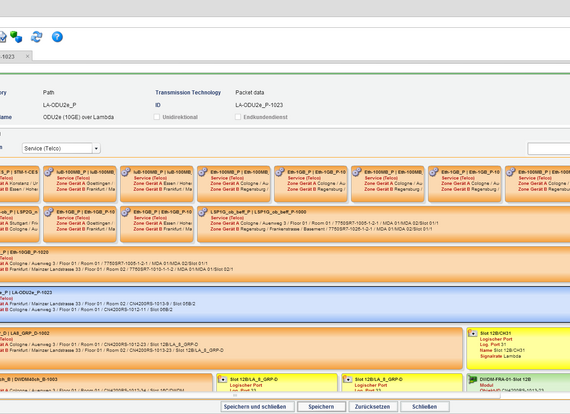Enable the Unidirektional checkbox
Image resolution: width=570 pixels, height=414 pixels.
point(157,117)
